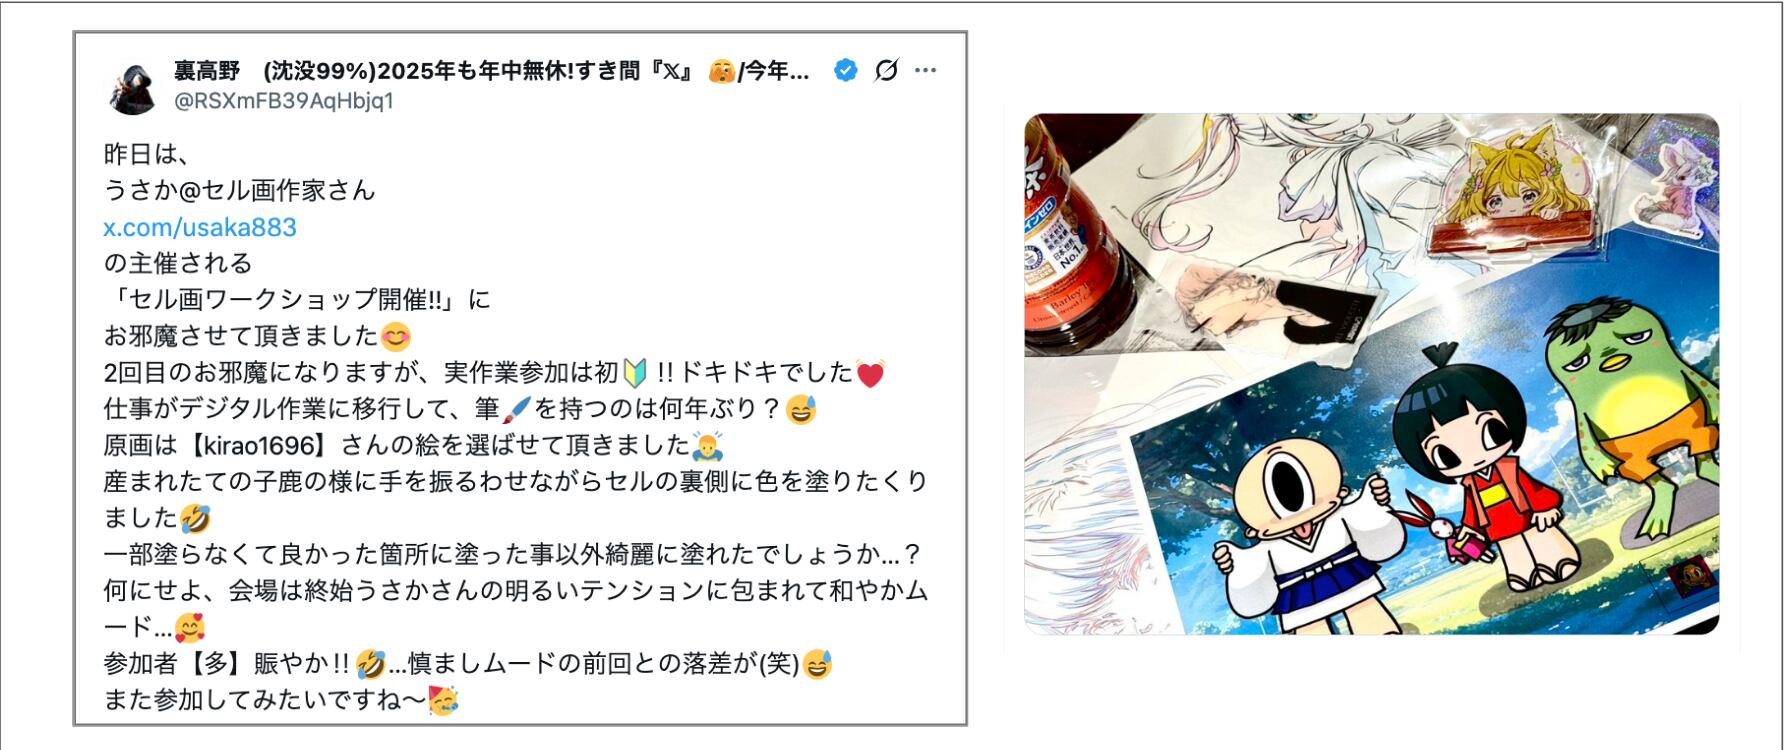The width and height of the screenshot is (1784, 750).
Task: Click the 「セル画ワークショップ開催!!」 line
Action: tap(297, 300)
